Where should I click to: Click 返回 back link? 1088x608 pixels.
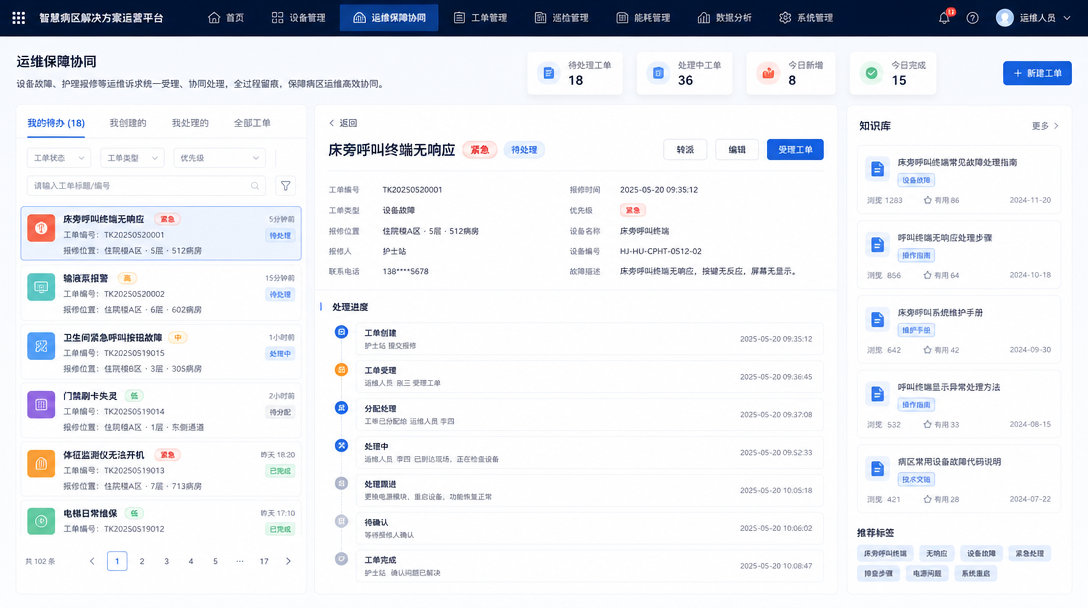point(343,123)
